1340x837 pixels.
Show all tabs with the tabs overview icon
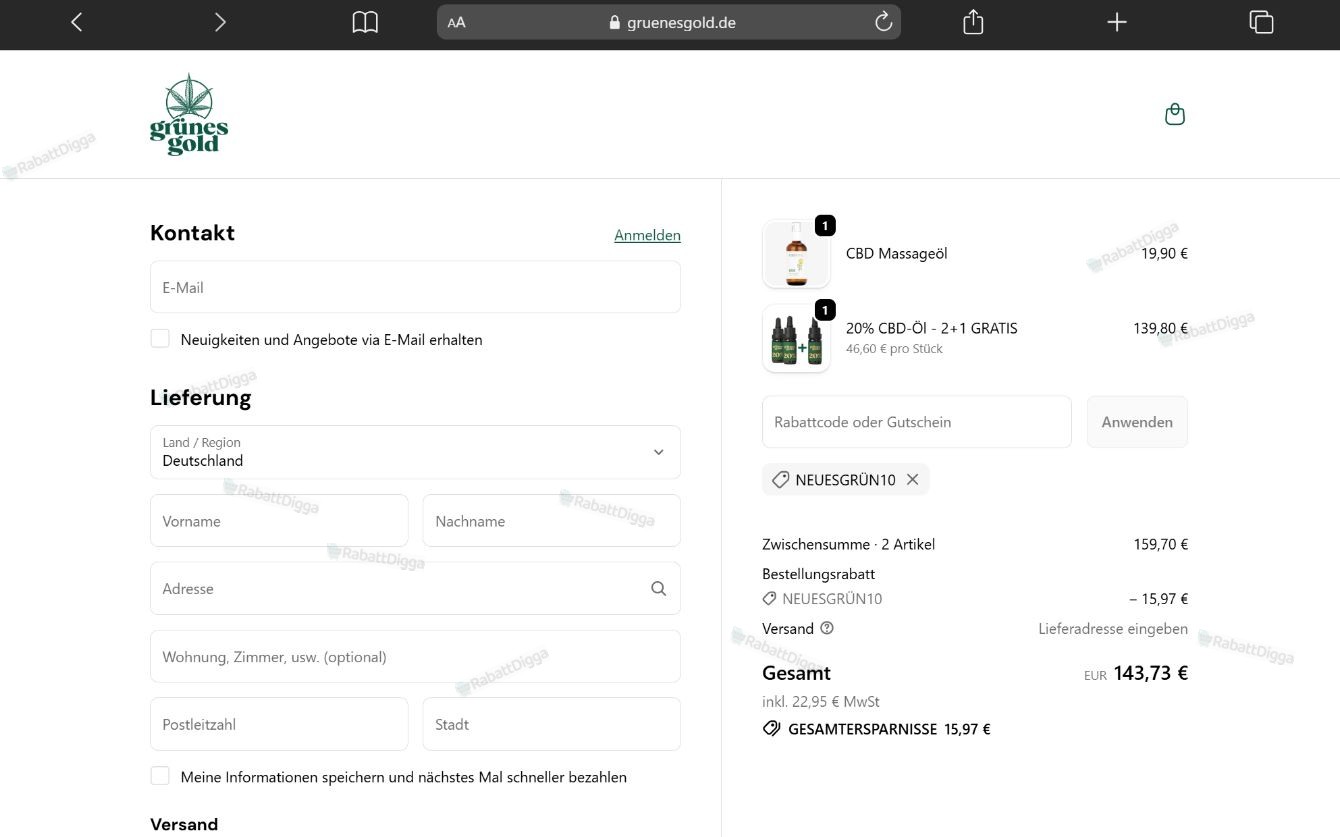(1261, 22)
